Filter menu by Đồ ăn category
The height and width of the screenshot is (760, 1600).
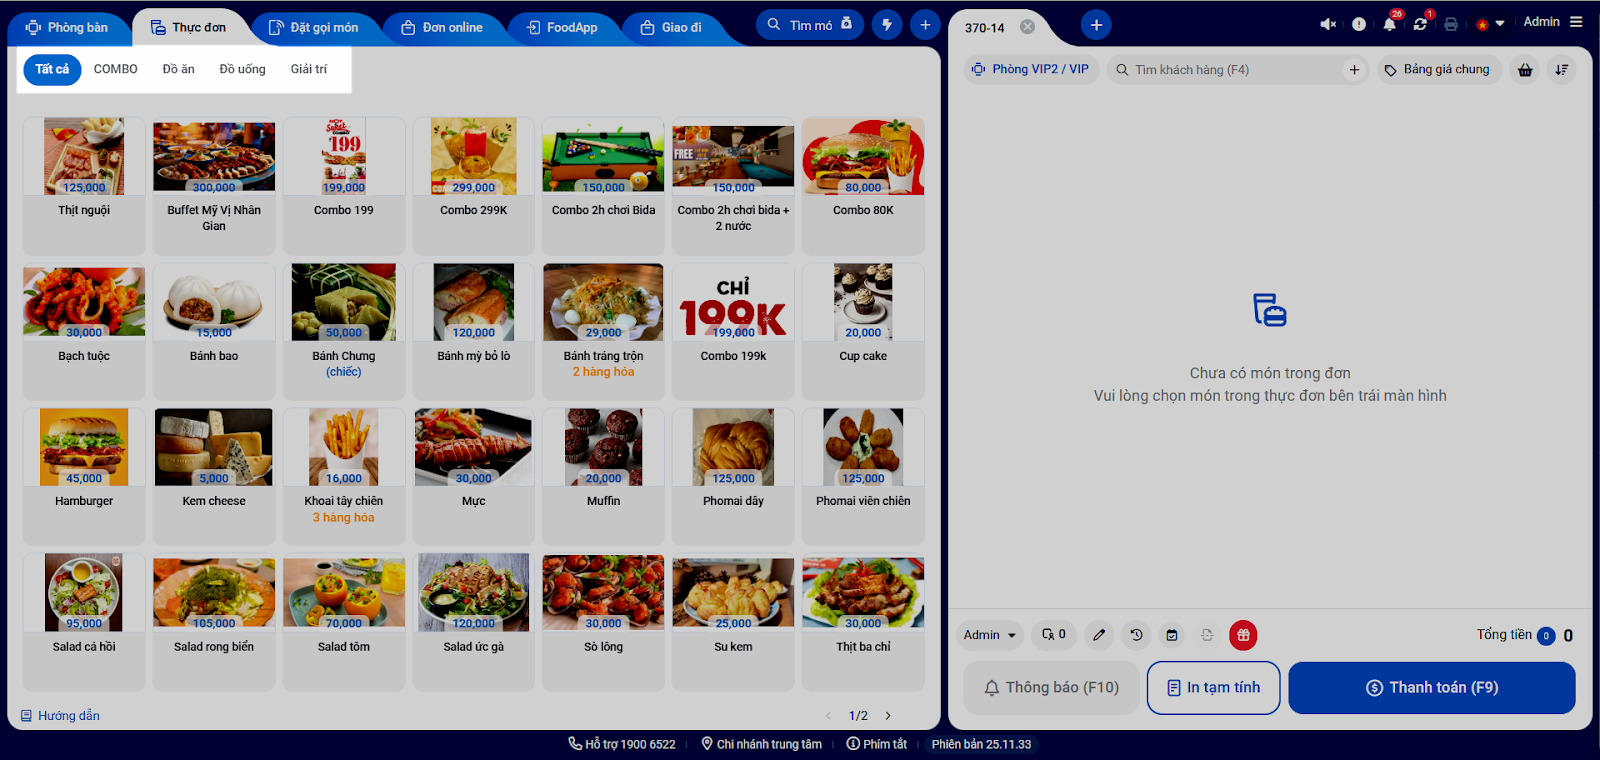(179, 70)
